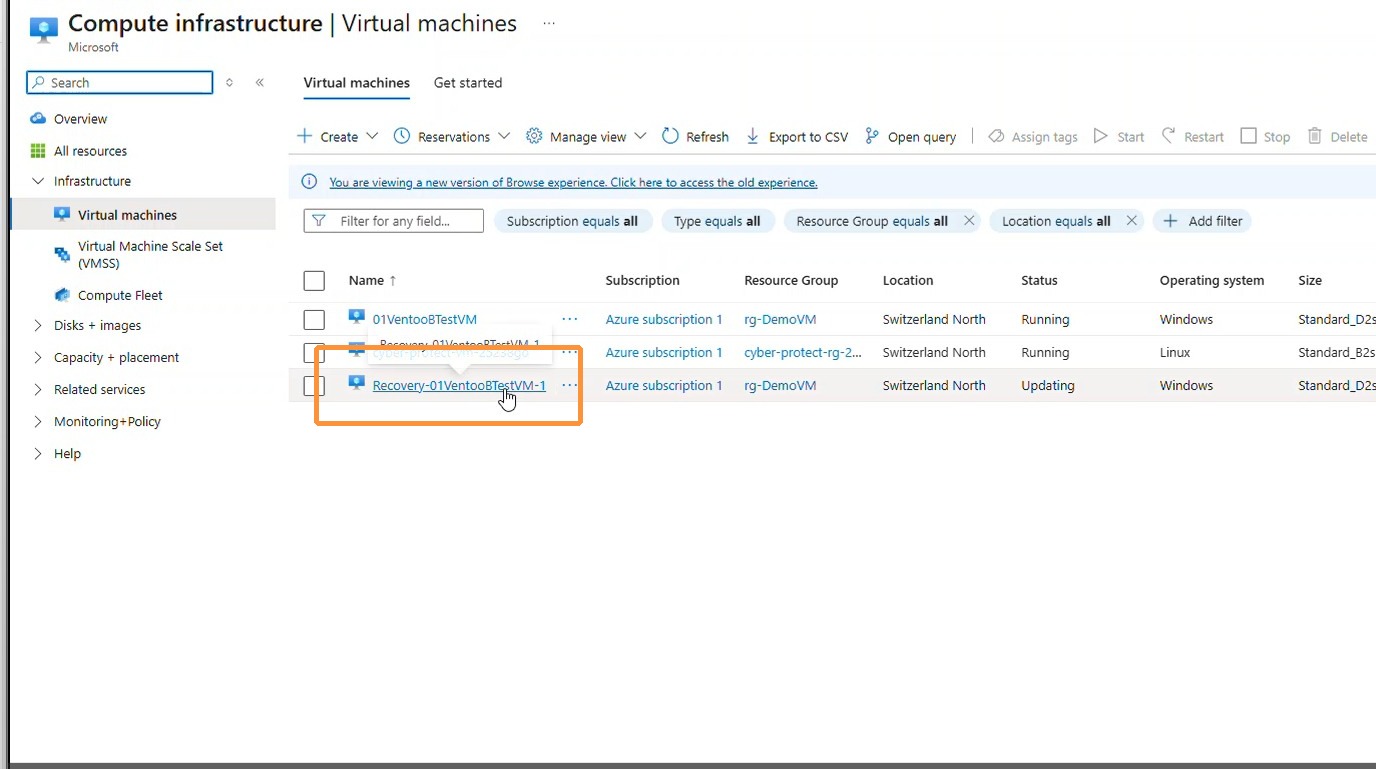
Task: Open cyber-protect-rg-2... resource group link
Action: click(803, 352)
